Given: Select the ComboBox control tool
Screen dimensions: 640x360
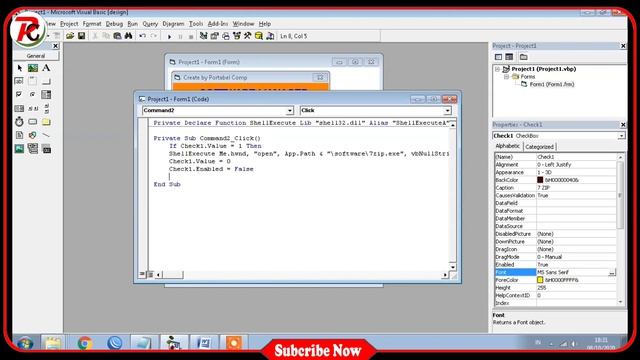Looking at the screenshot, I should pyautogui.click(x=46, y=95).
